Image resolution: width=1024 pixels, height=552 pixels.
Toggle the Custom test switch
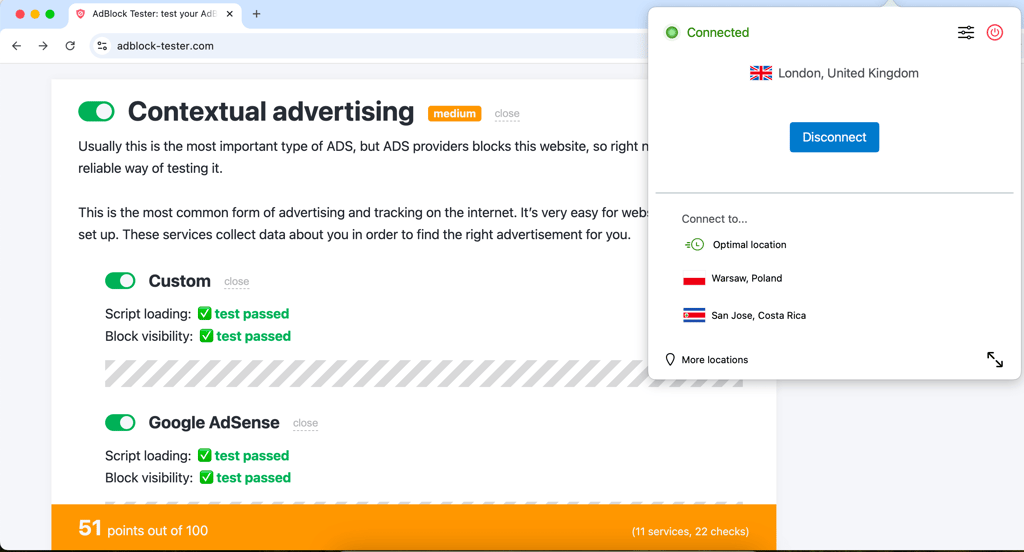coord(120,281)
